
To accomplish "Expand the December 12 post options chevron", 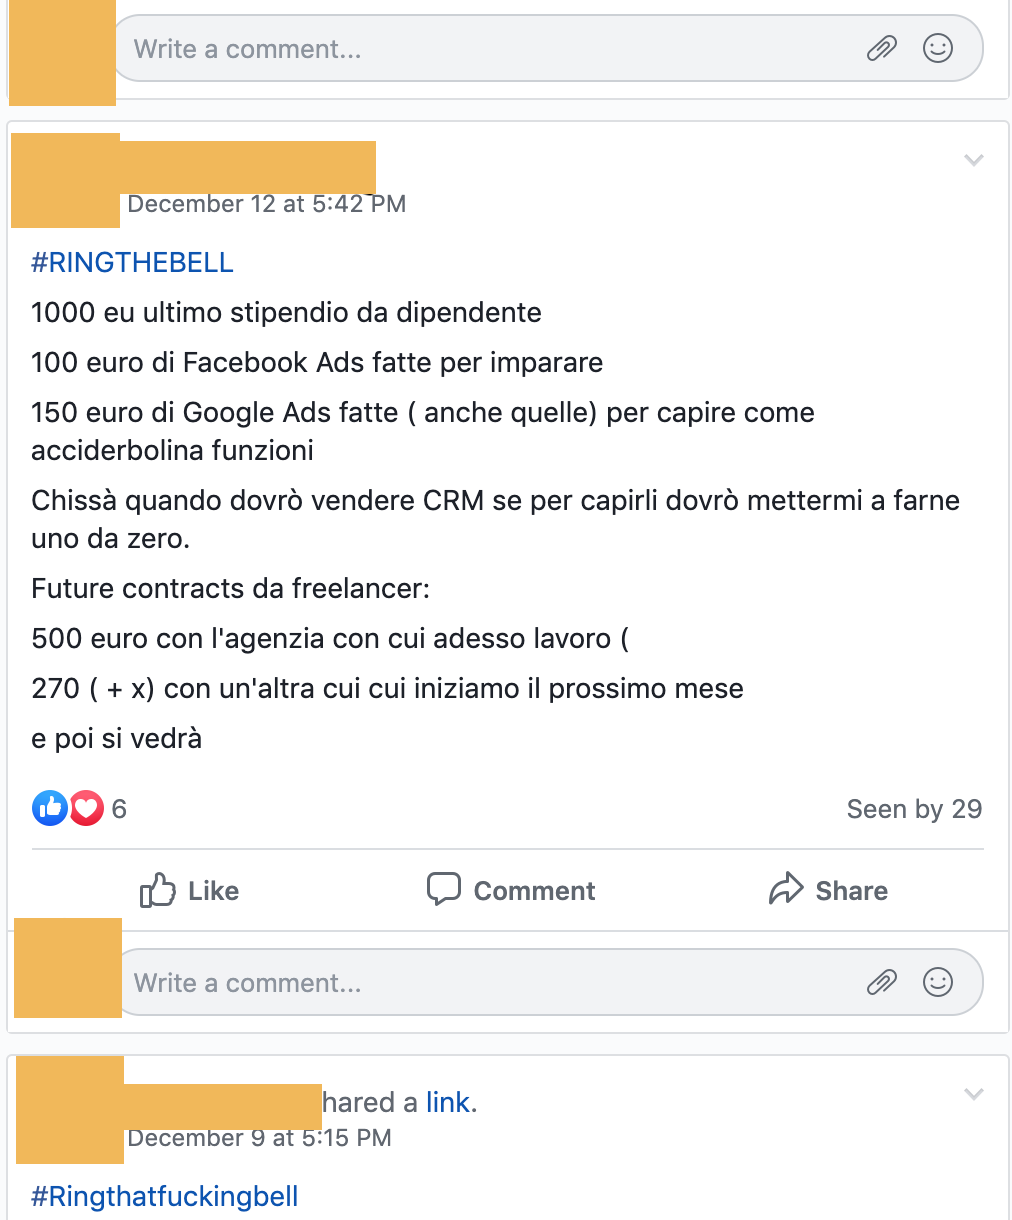I will click(974, 160).
